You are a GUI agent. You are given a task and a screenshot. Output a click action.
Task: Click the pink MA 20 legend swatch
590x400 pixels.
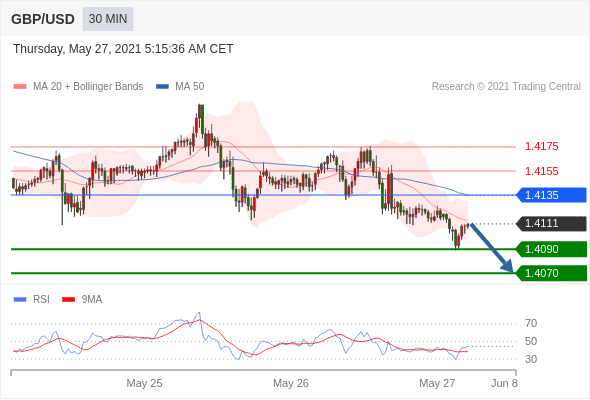[x=20, y=87]
